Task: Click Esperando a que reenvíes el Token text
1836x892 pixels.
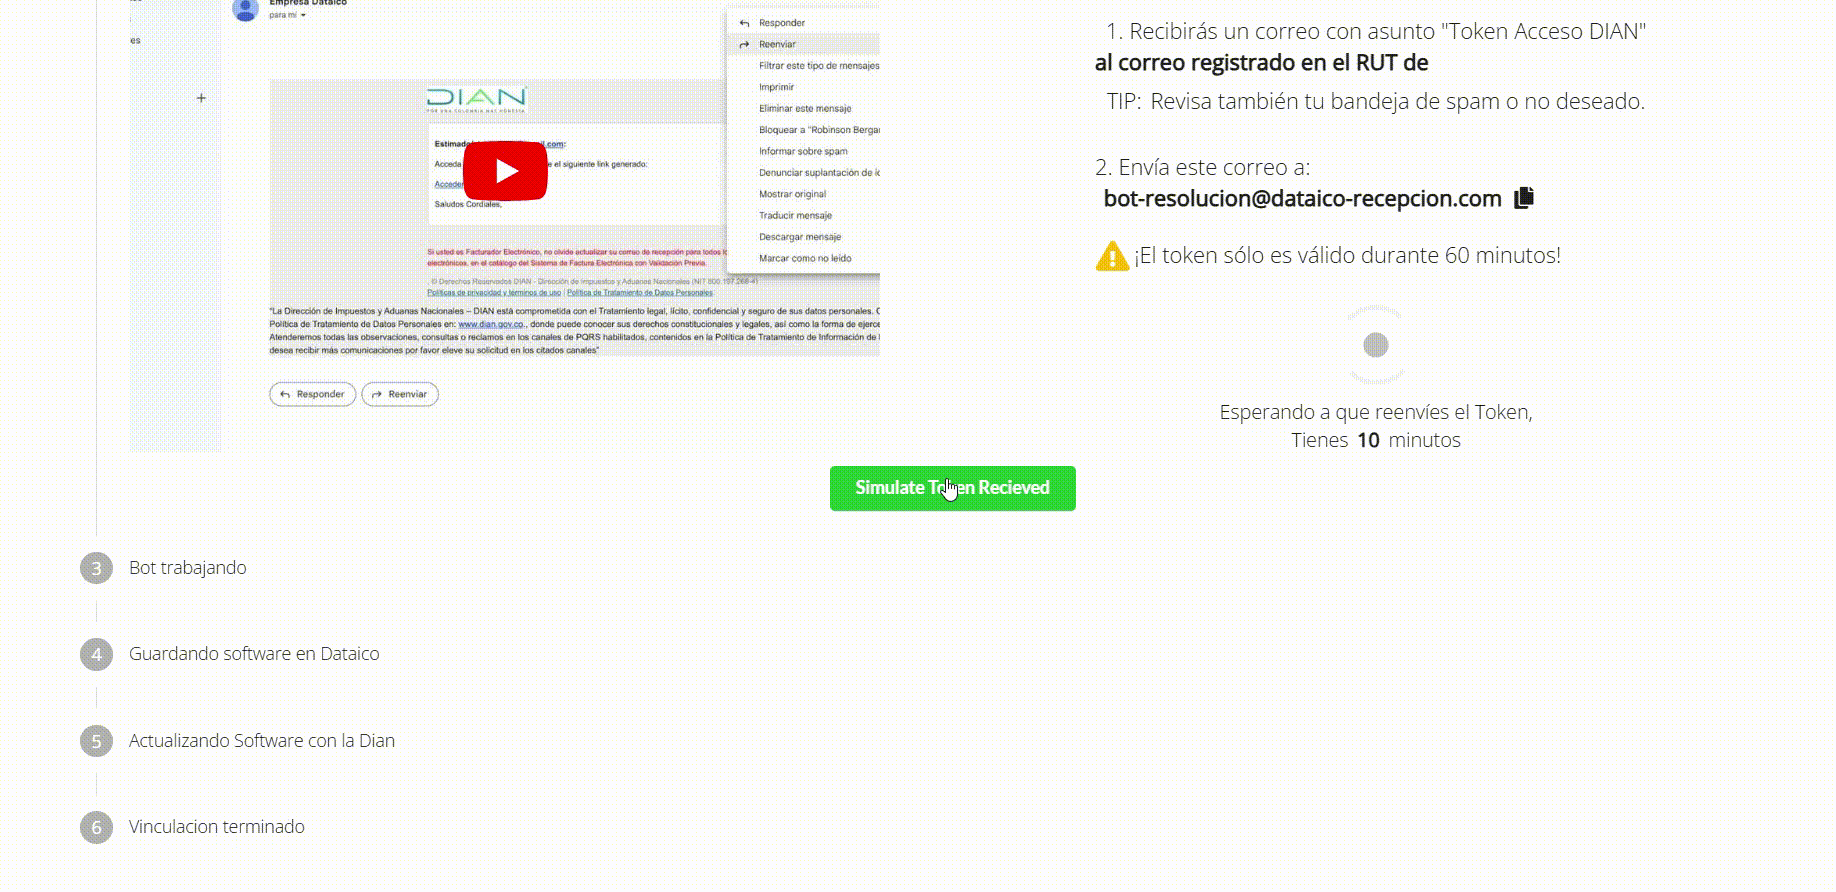Action: point(1376,412)
